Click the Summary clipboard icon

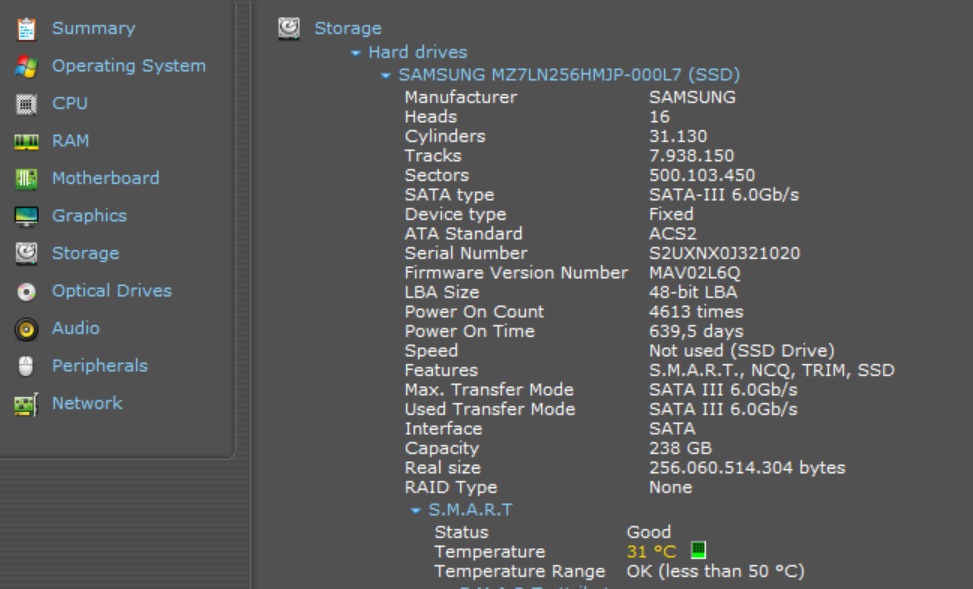pyautogui.click(x=27, y=28)
